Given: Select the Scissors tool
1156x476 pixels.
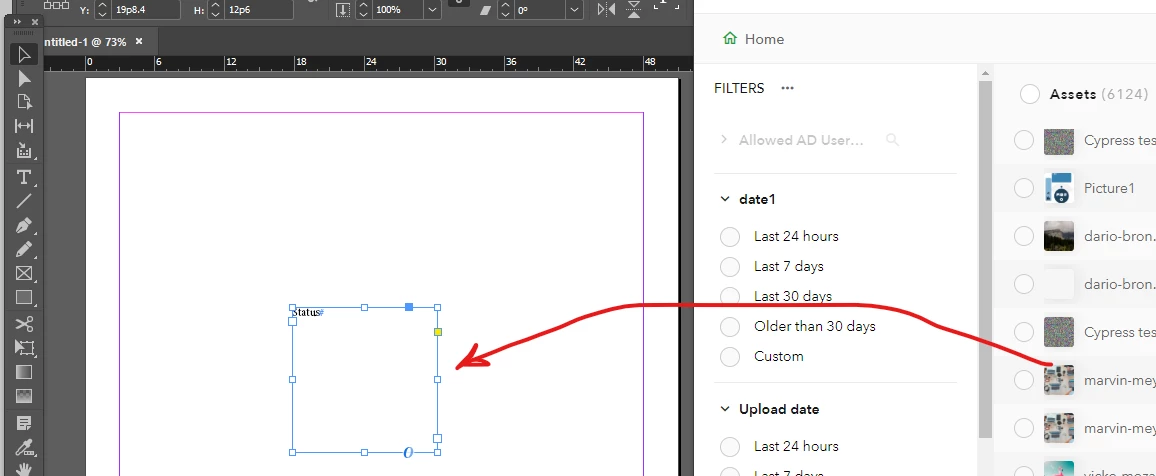Looking at the screenshot, I should click(x=24, y=324).
